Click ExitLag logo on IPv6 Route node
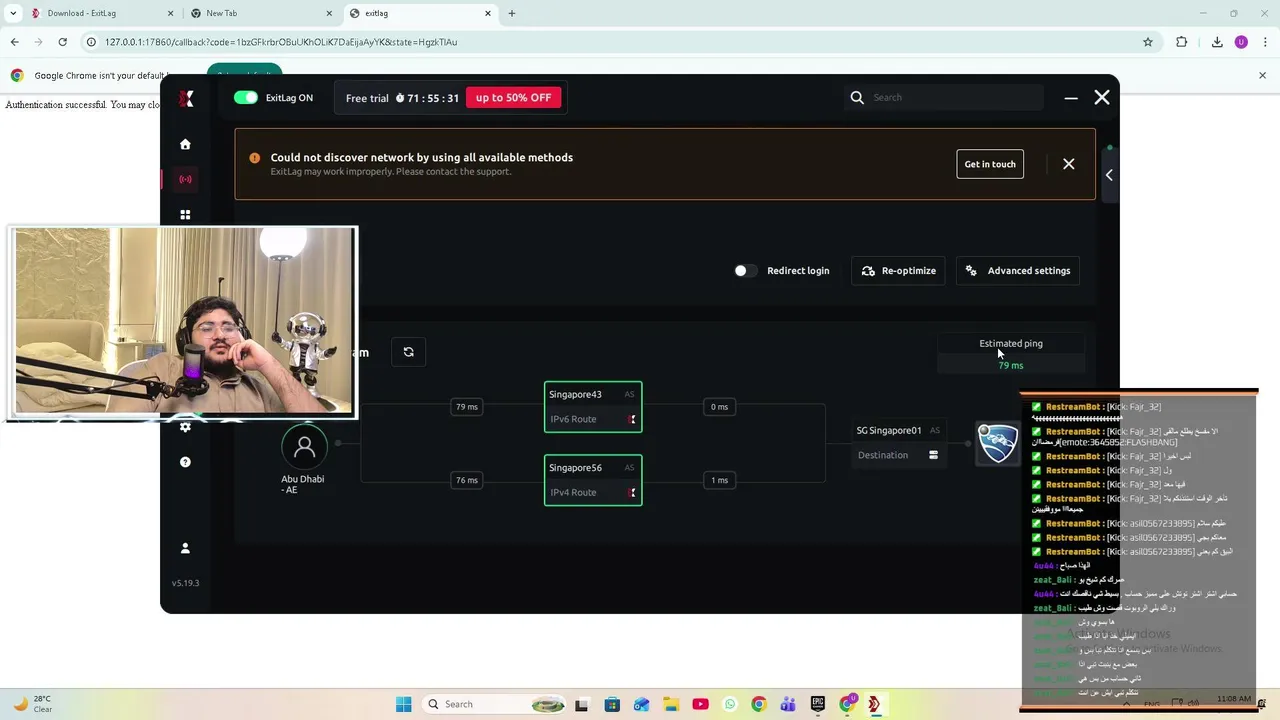 pos(632,419)
